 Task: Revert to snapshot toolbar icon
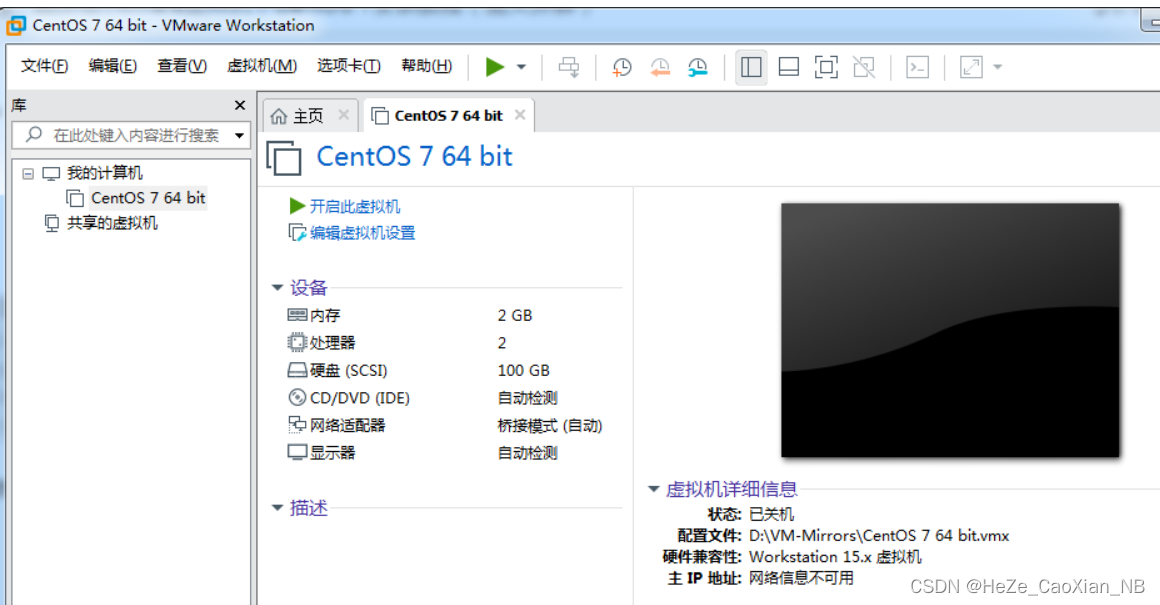coord(659,67)
